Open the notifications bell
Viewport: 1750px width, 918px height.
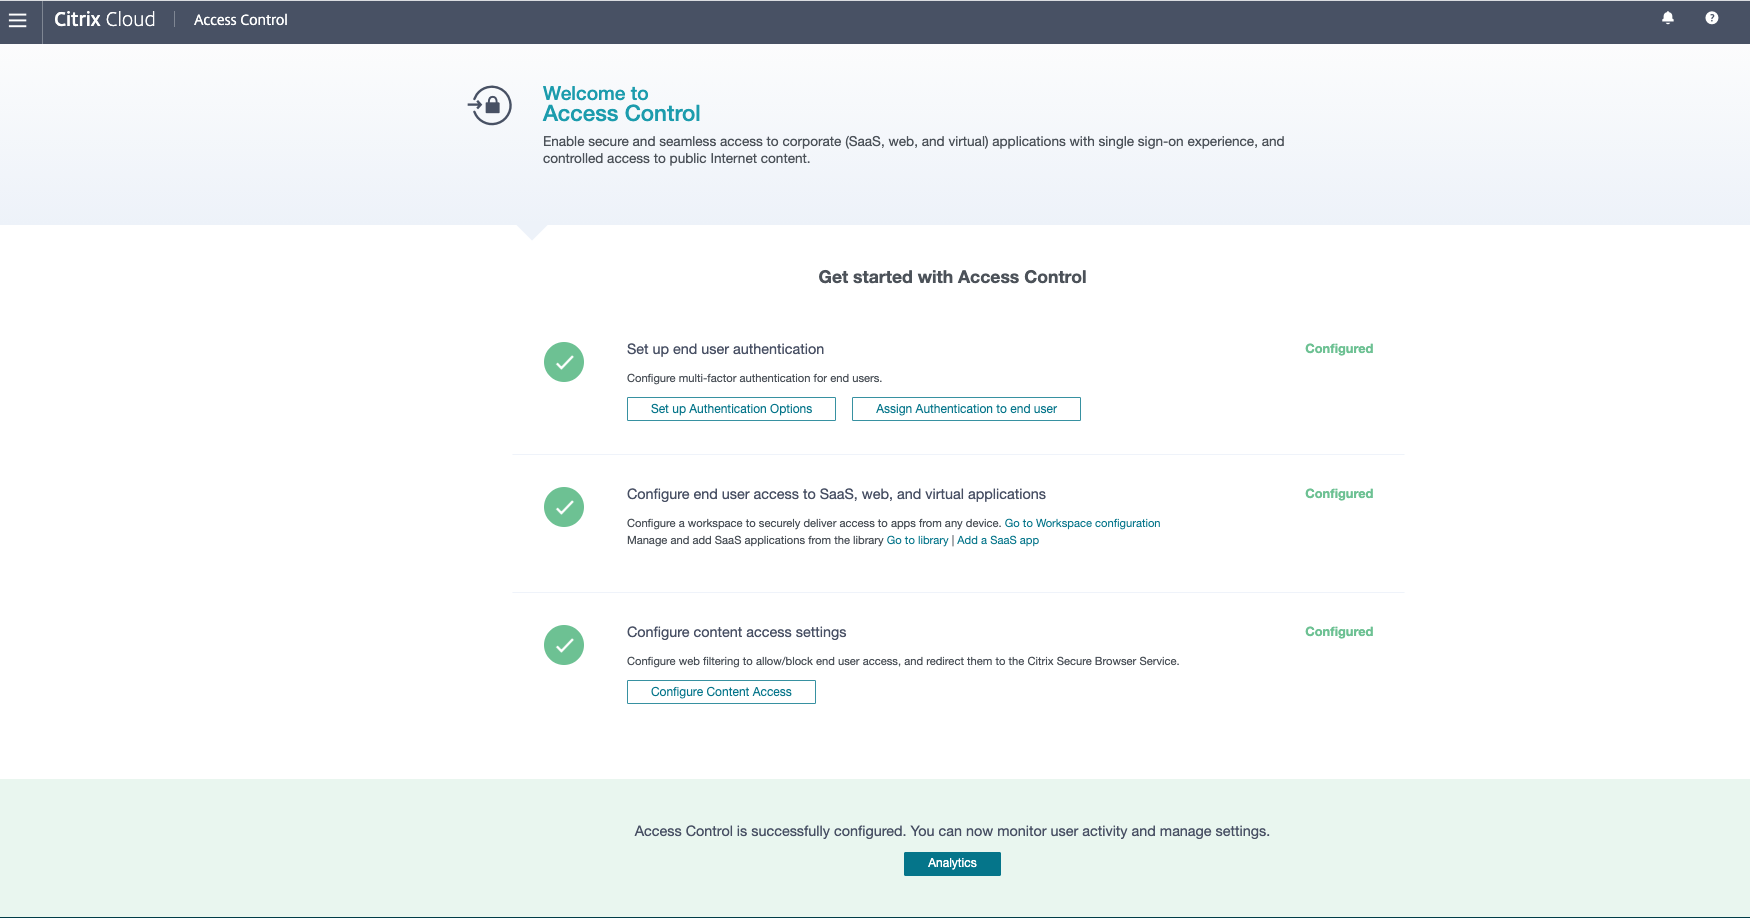pyautogui.click(x=1668, y=18)
